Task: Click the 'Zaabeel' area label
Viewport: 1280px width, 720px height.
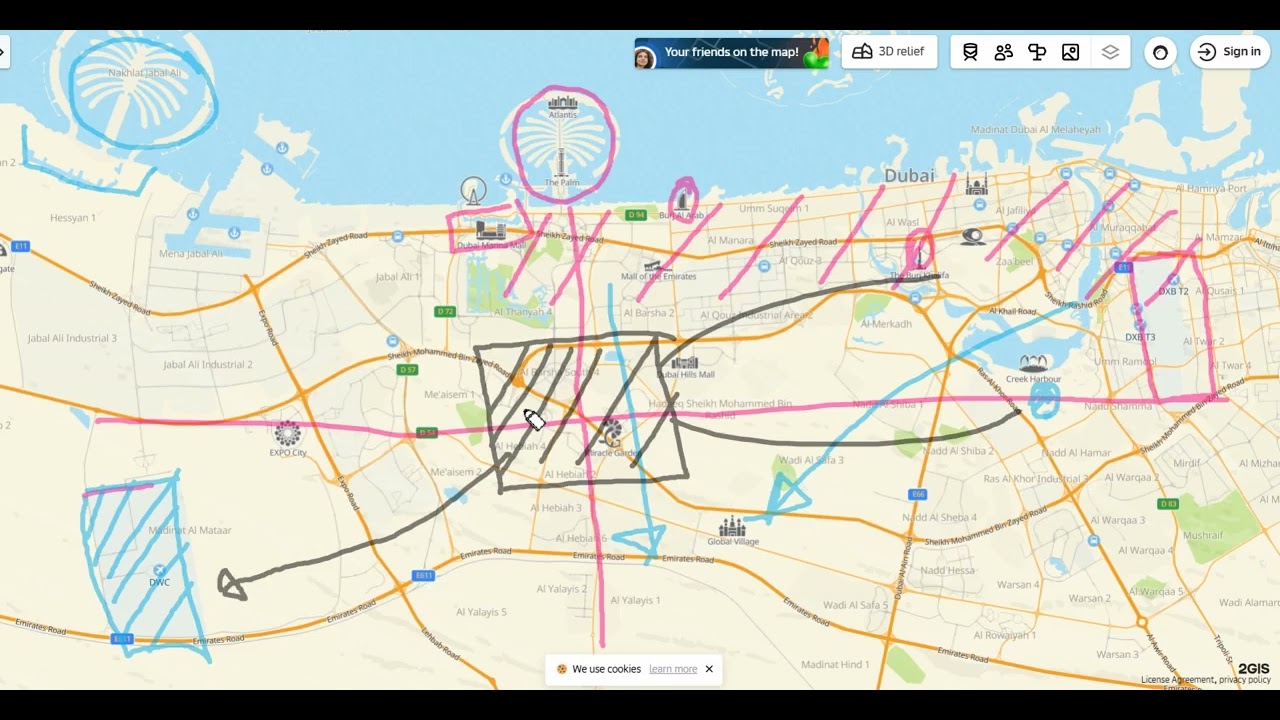Action: click(1014, 261)
